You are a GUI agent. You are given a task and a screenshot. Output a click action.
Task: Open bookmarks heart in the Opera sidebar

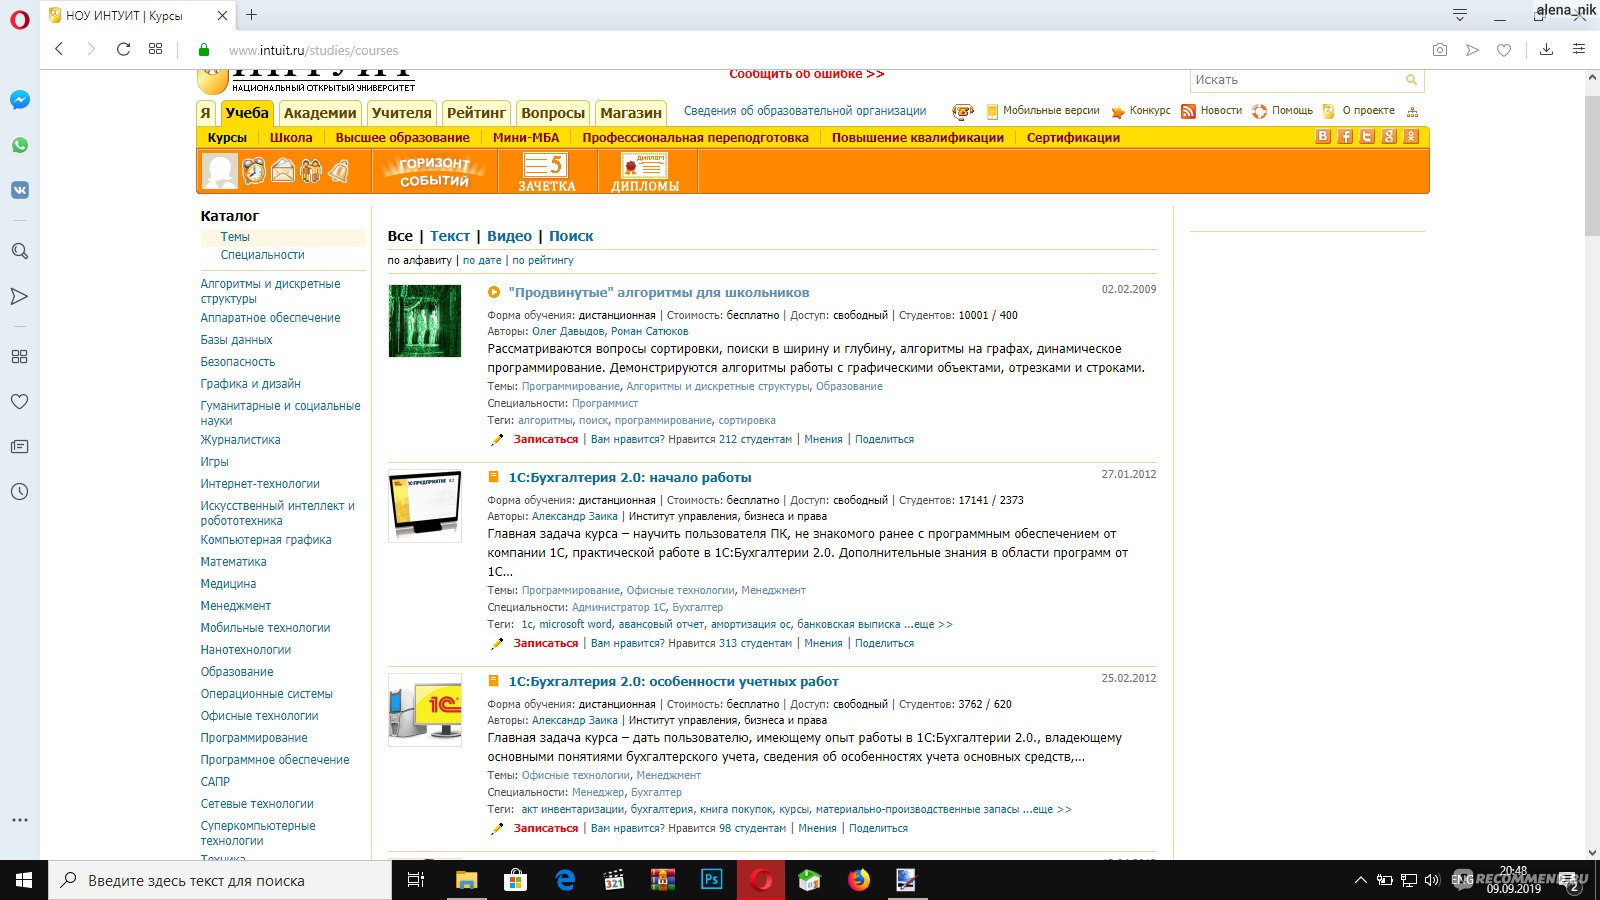[x=20, y=401]
